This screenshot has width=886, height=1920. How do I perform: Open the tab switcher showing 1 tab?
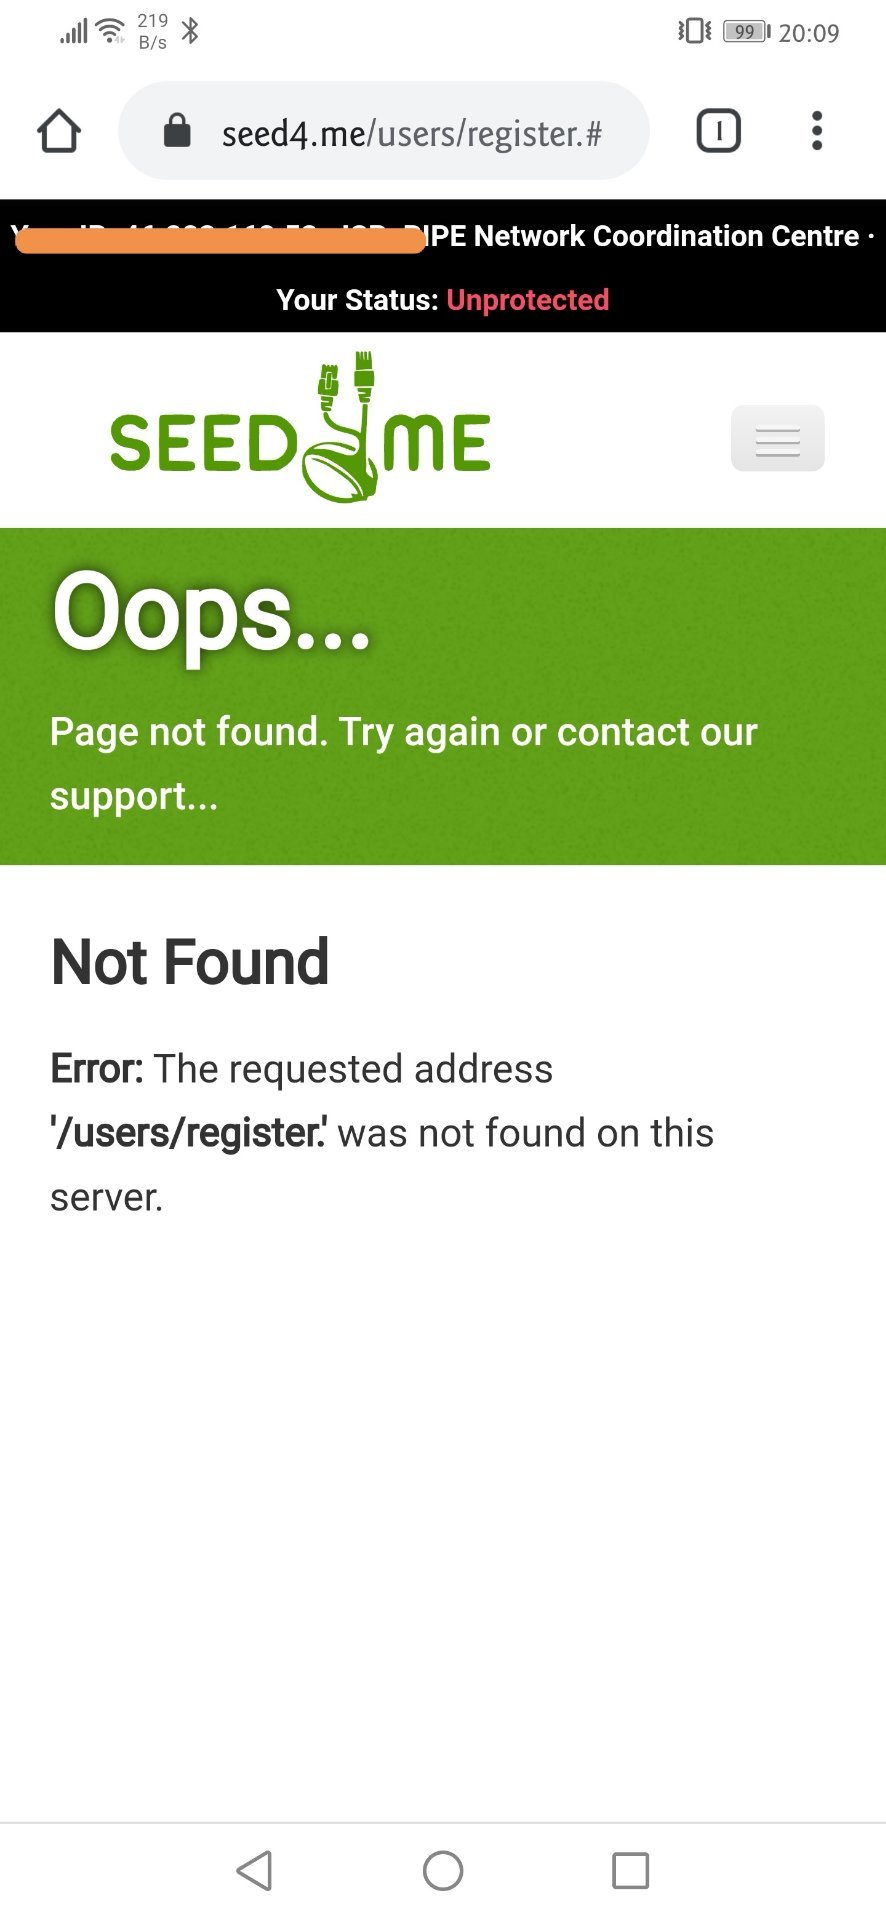[718, 131]
